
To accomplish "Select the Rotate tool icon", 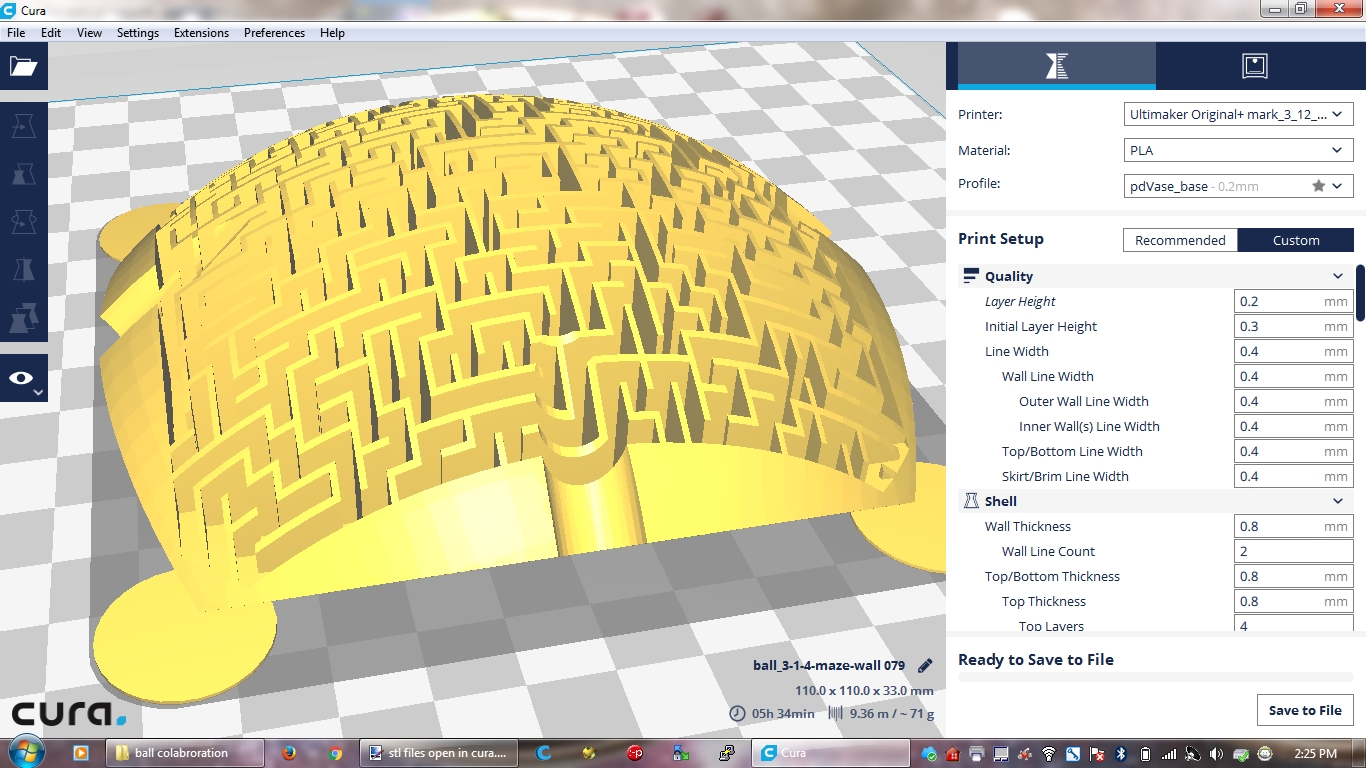I will [23, 221].
